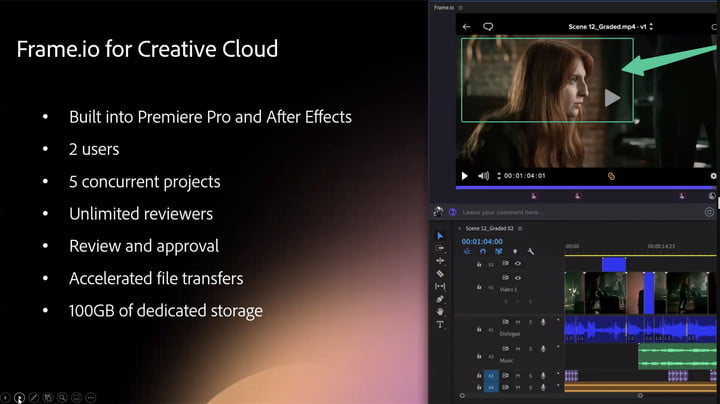
Task: Open the Frame.io comments bubble icon
Action: [x=488, y=26]
